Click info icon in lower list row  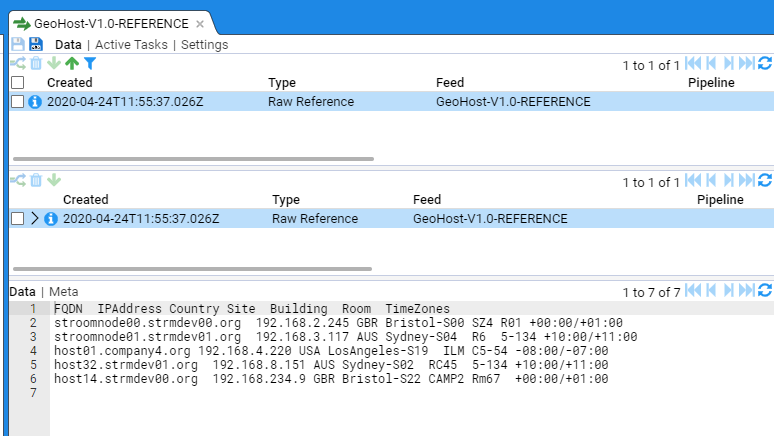[x=51, y=219]
